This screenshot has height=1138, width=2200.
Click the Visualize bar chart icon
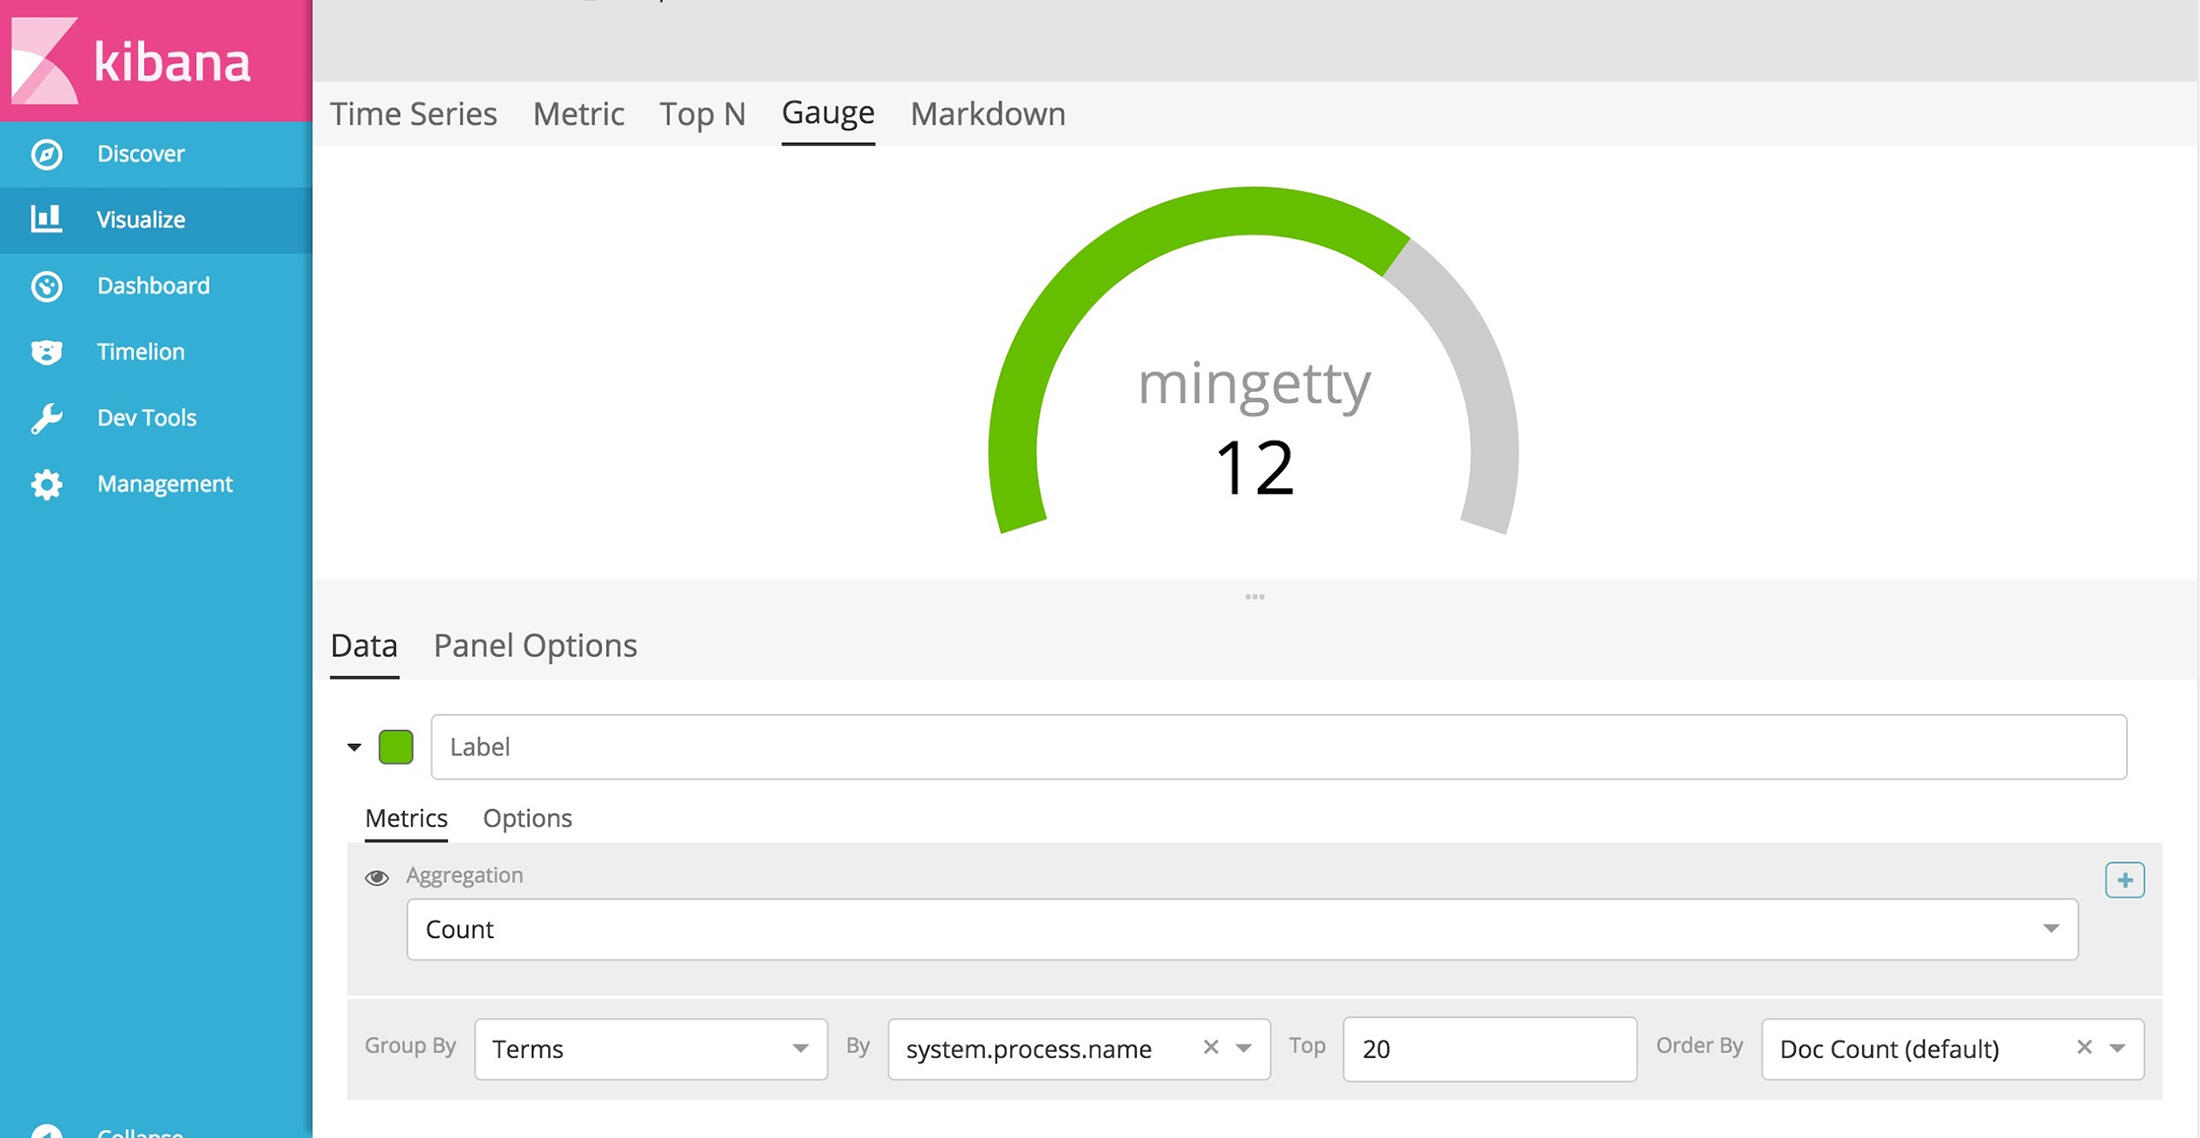(46, 219)
